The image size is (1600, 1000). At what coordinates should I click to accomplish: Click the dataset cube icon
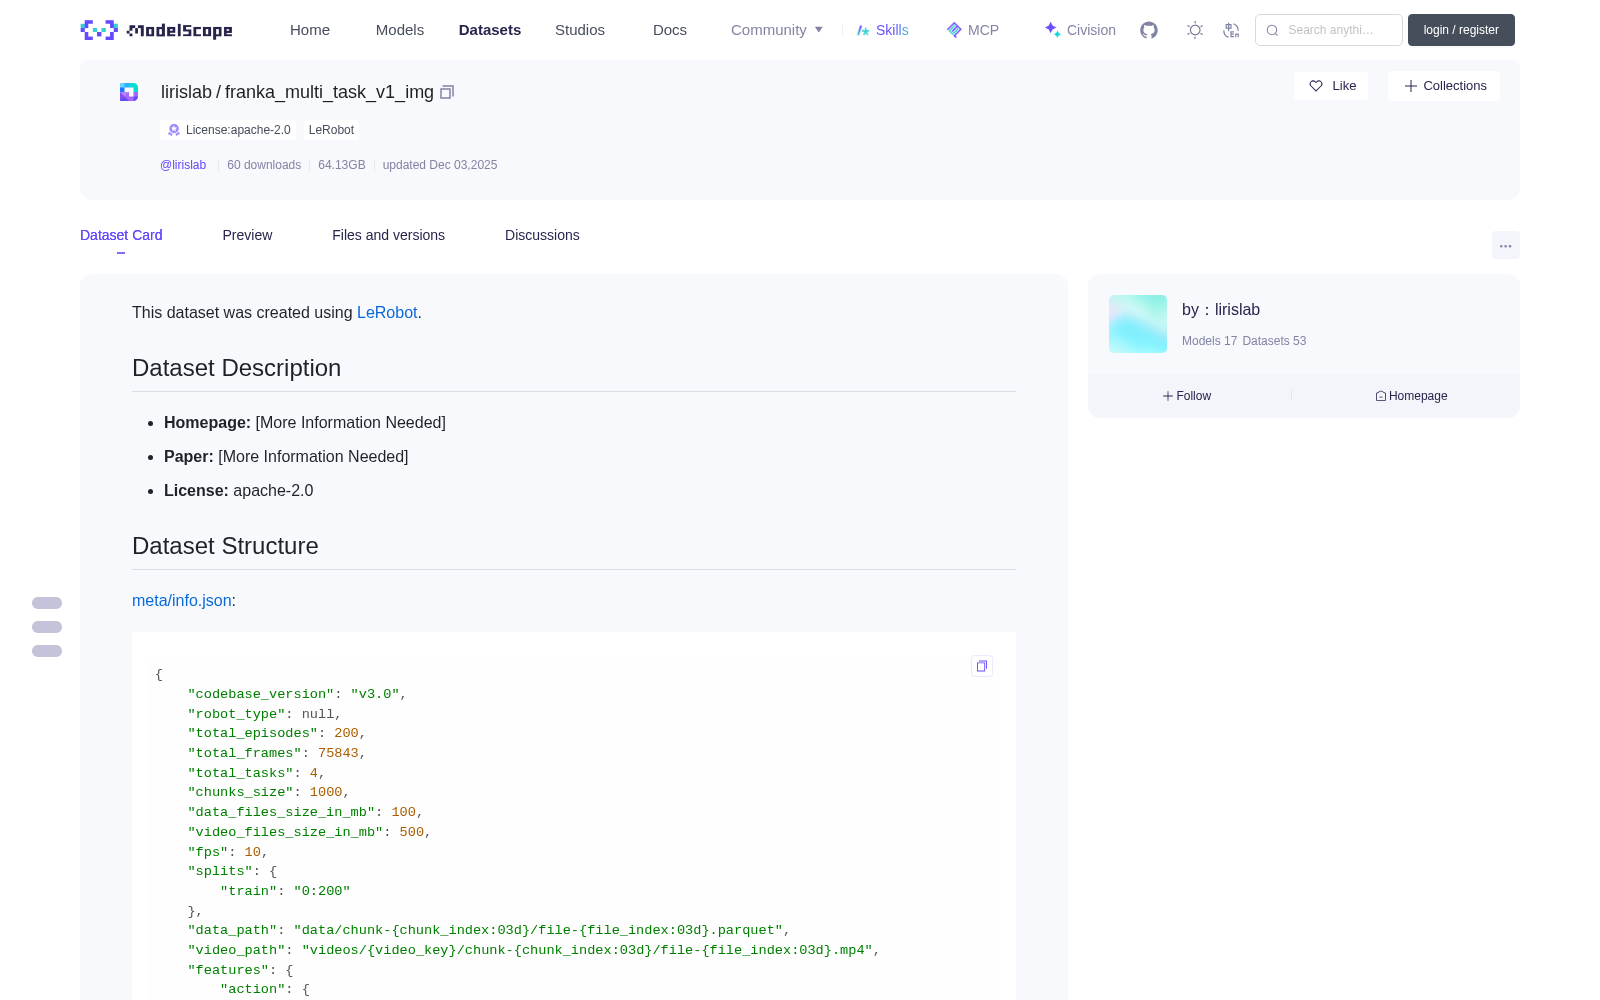pyautogui.click(x=129, y=92)
